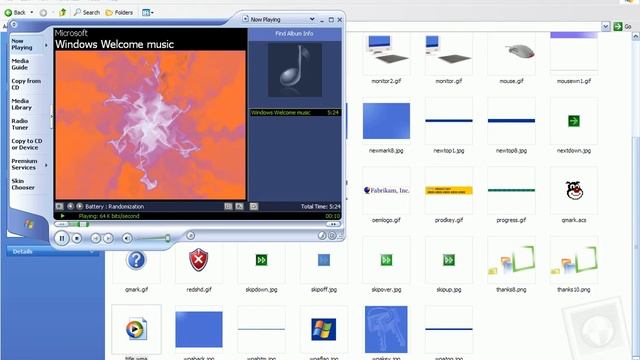Open address bar dropdown arrow
Image resolution: width=640 pixels, height=360 pixels.
[606, 27]
